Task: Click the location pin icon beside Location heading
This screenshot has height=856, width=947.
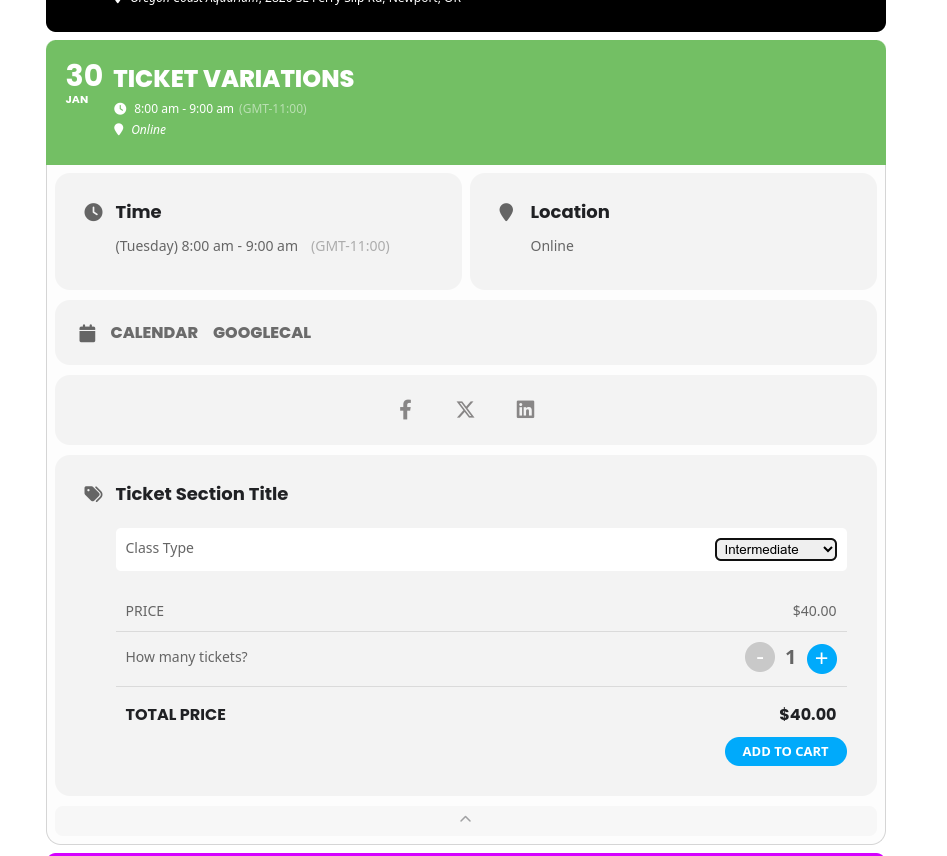Action: [506, 212]
